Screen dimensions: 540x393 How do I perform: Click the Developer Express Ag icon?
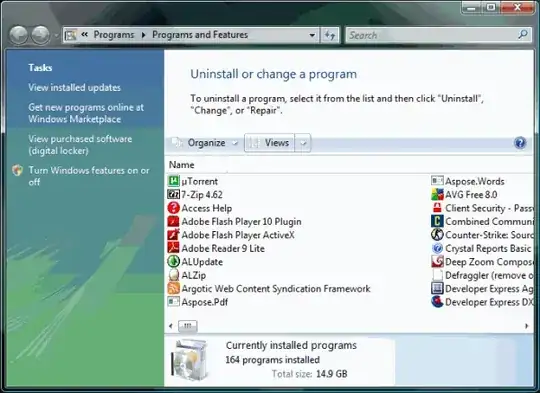[x=437, y=289]
